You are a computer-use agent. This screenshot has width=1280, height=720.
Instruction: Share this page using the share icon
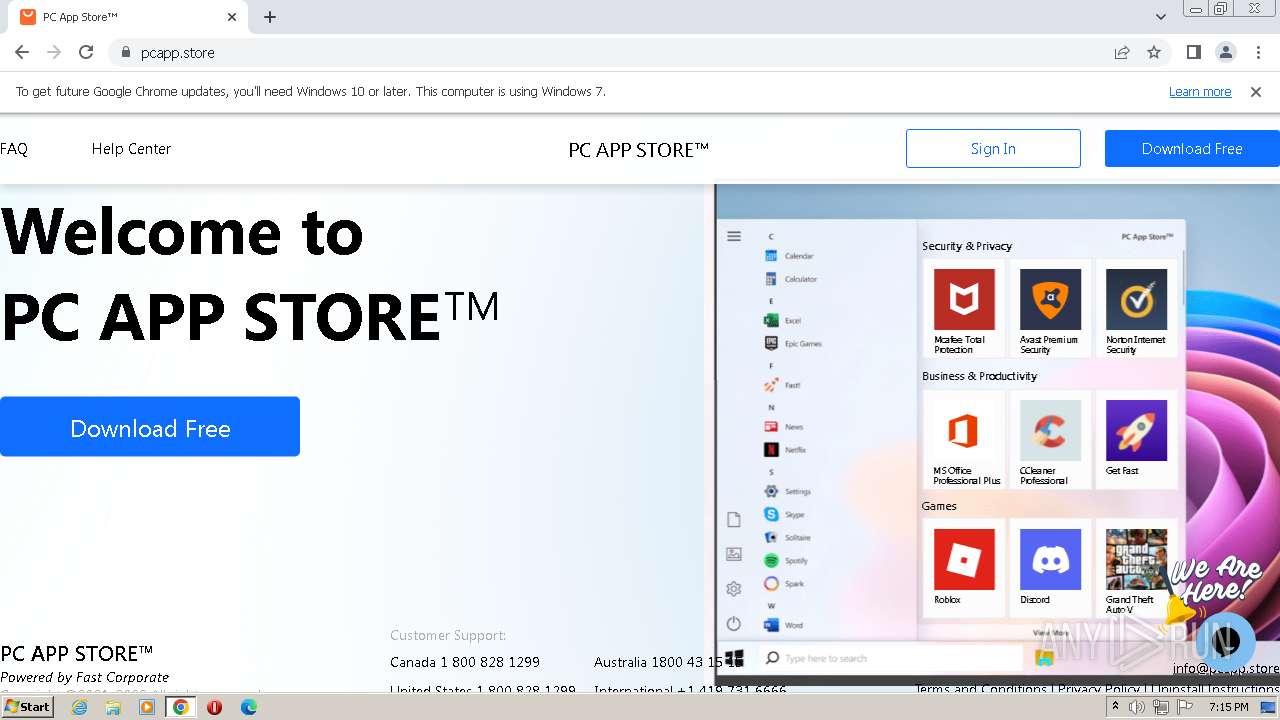[x=1122, y=52]
